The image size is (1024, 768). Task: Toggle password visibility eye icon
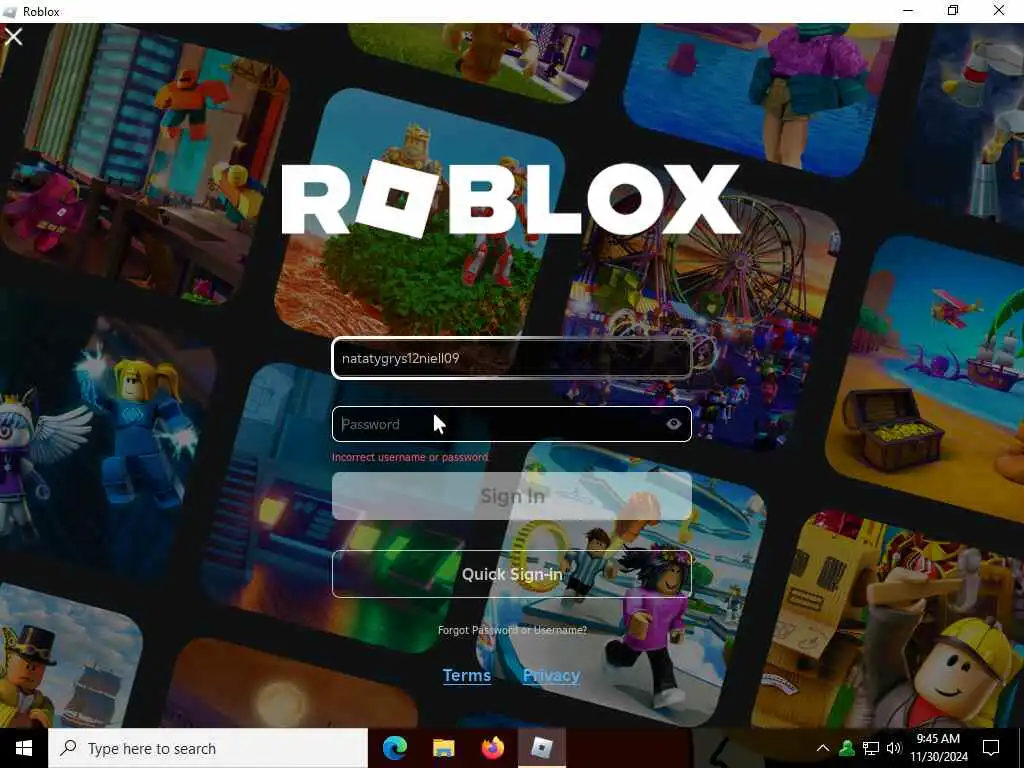click(673, 424)
